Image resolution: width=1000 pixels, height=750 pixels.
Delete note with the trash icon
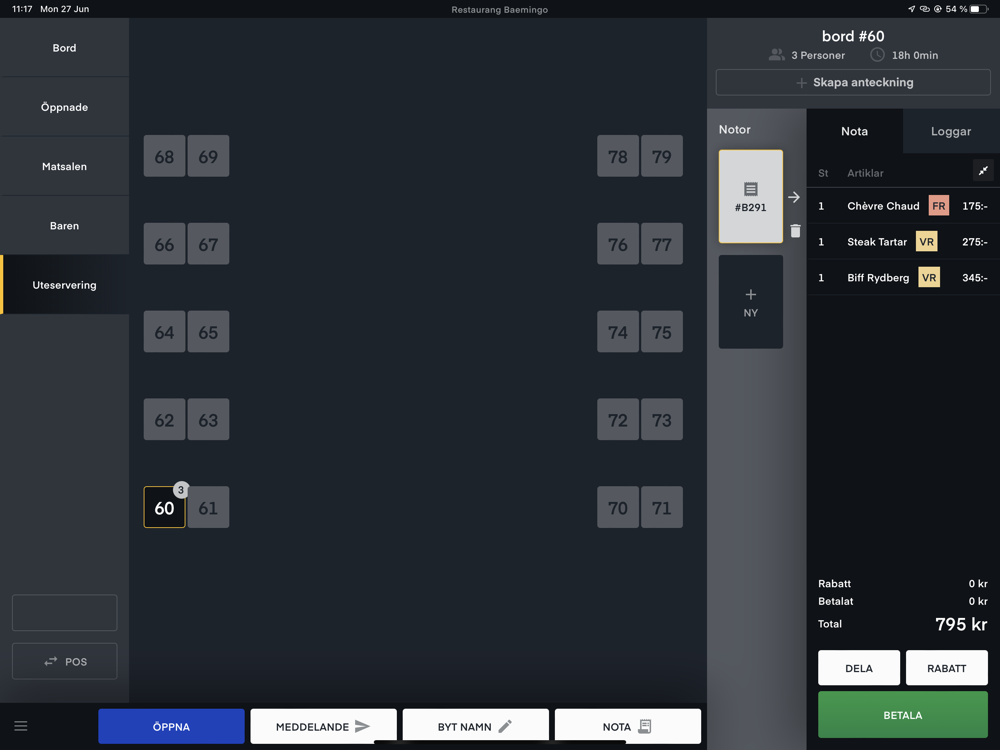(795, 231)
